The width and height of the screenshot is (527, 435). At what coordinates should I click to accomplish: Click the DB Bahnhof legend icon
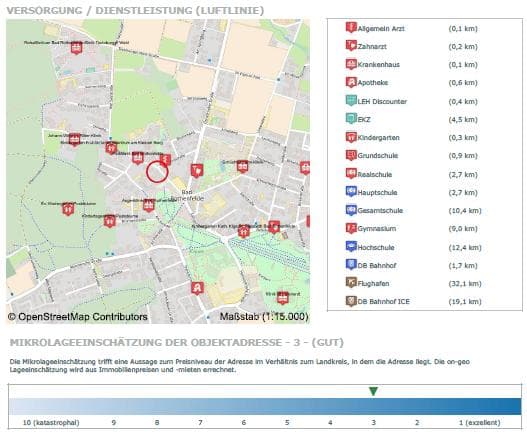(351, 265)
